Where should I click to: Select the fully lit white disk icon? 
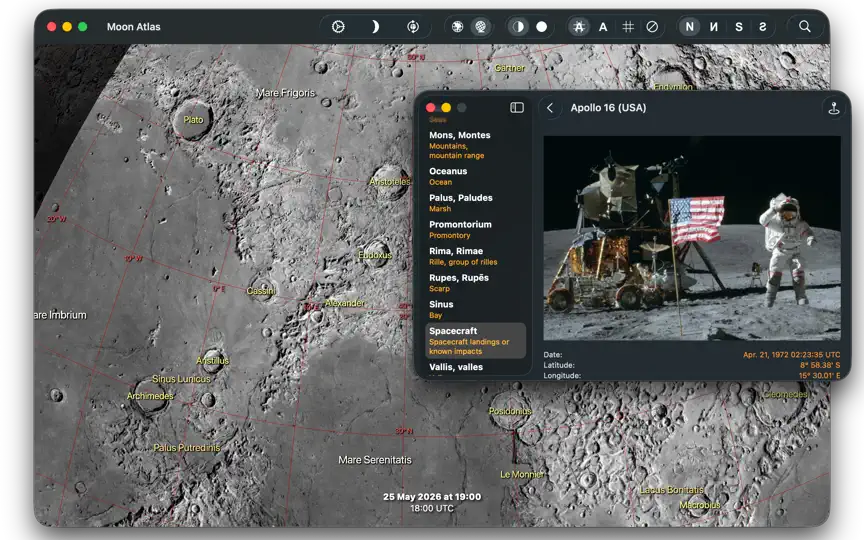tap(542, 26)
